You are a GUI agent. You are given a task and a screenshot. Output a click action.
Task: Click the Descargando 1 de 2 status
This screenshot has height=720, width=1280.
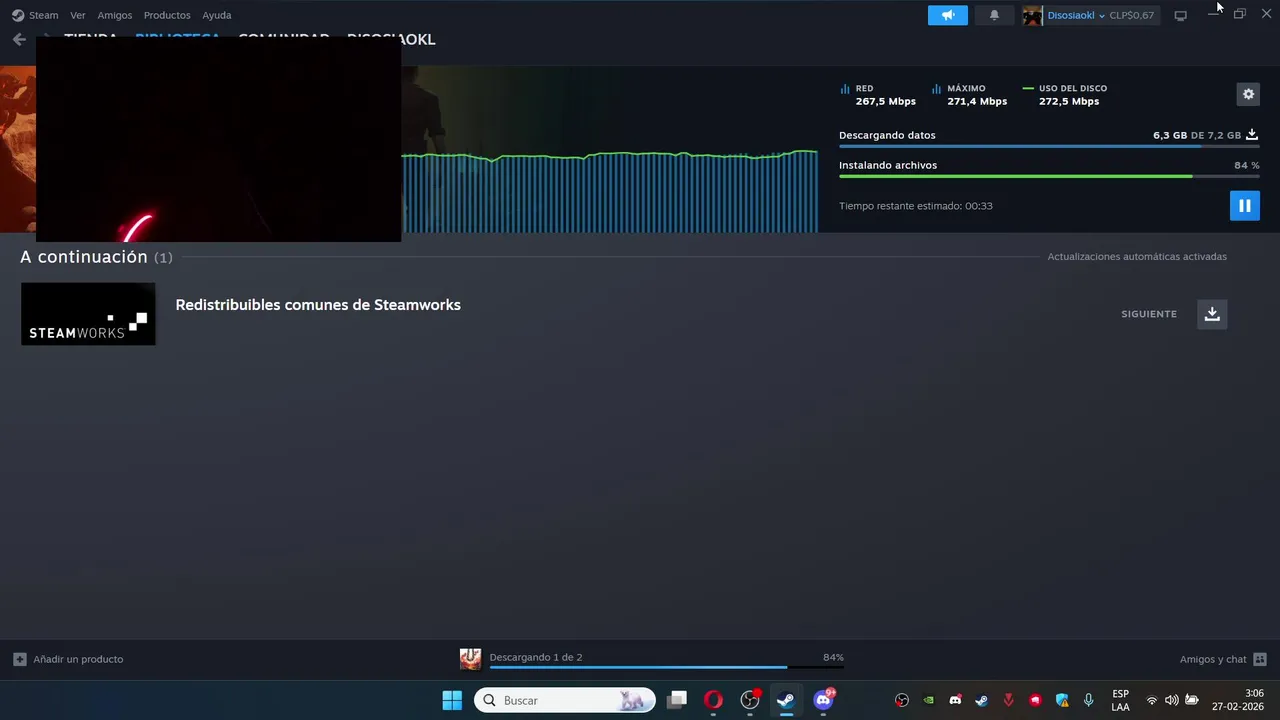pyautogui.click(x=536, y=657)
